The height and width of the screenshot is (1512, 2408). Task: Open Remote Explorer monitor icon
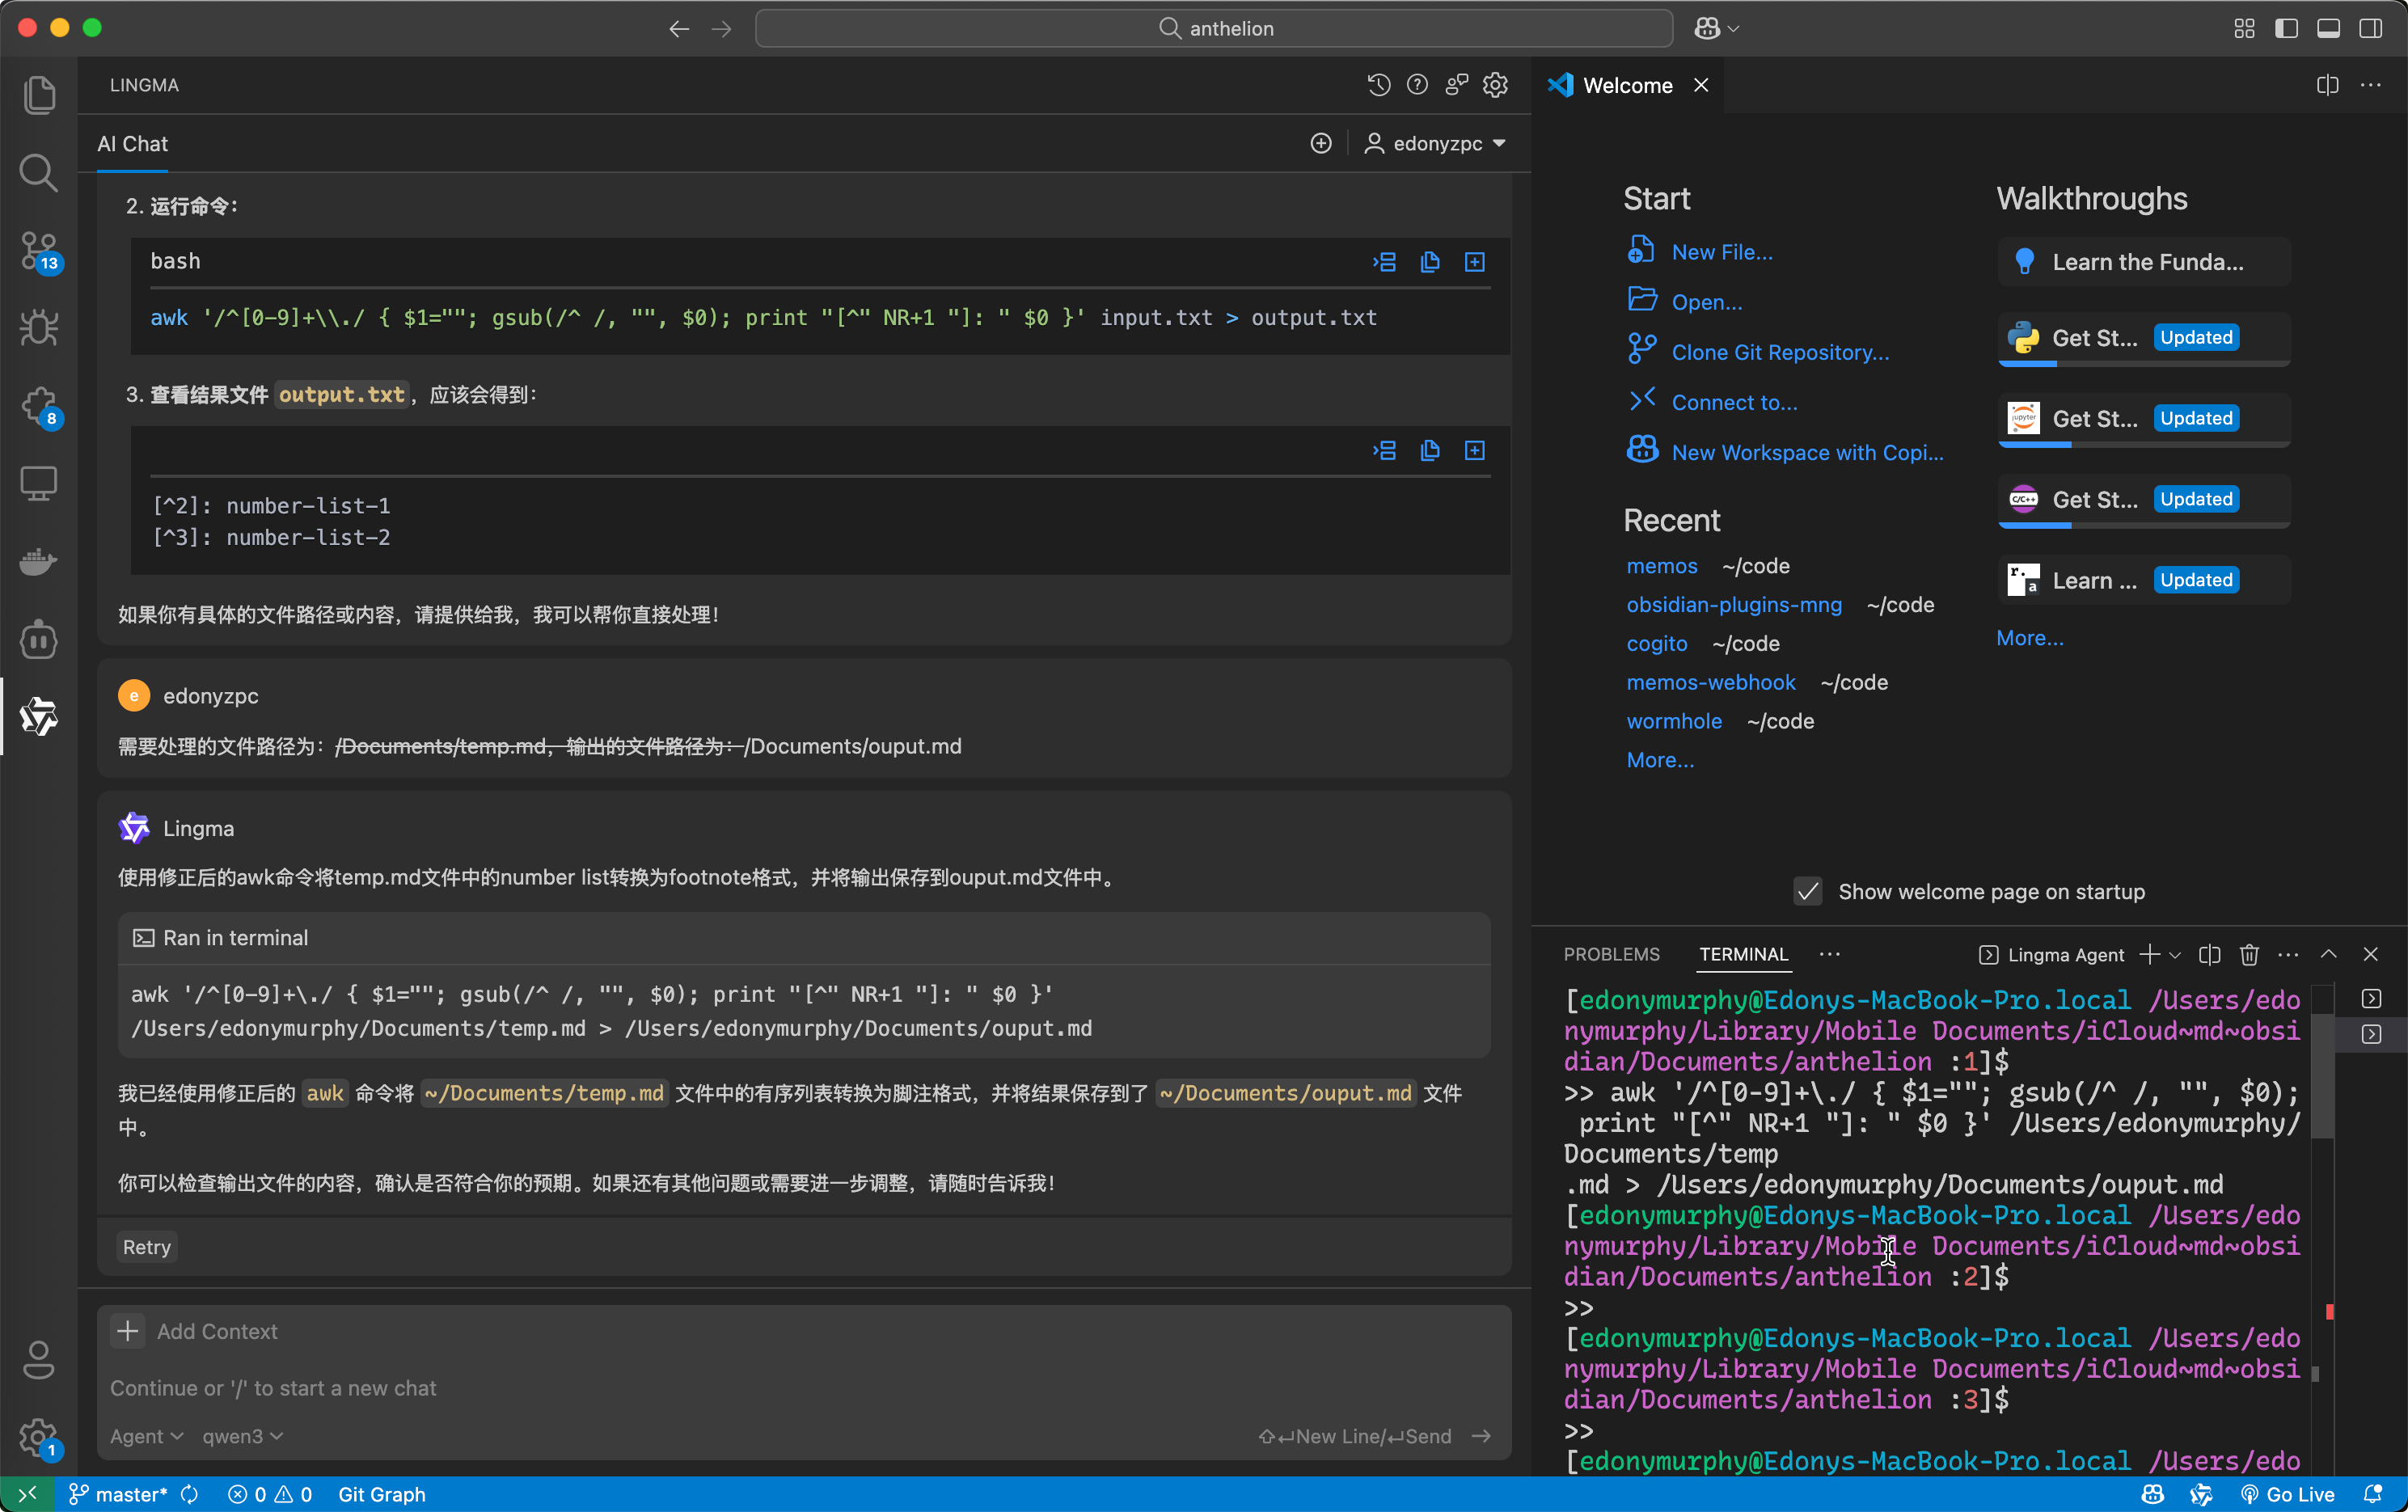click(39, 484)
